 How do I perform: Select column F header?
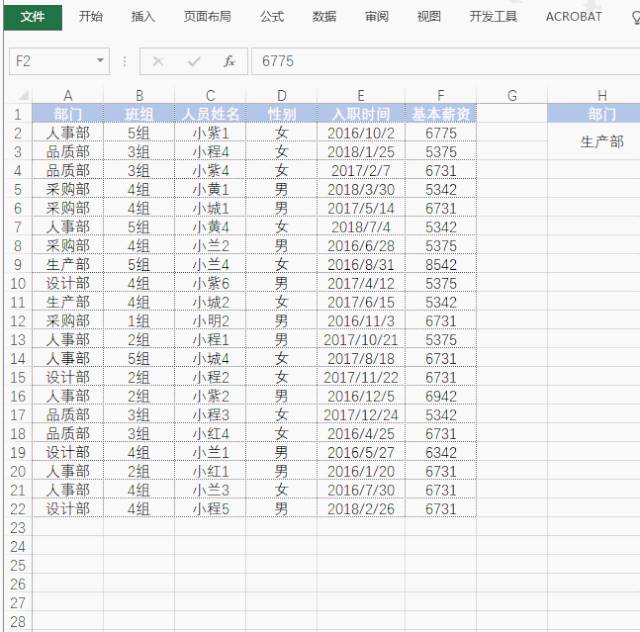point(440,96)
